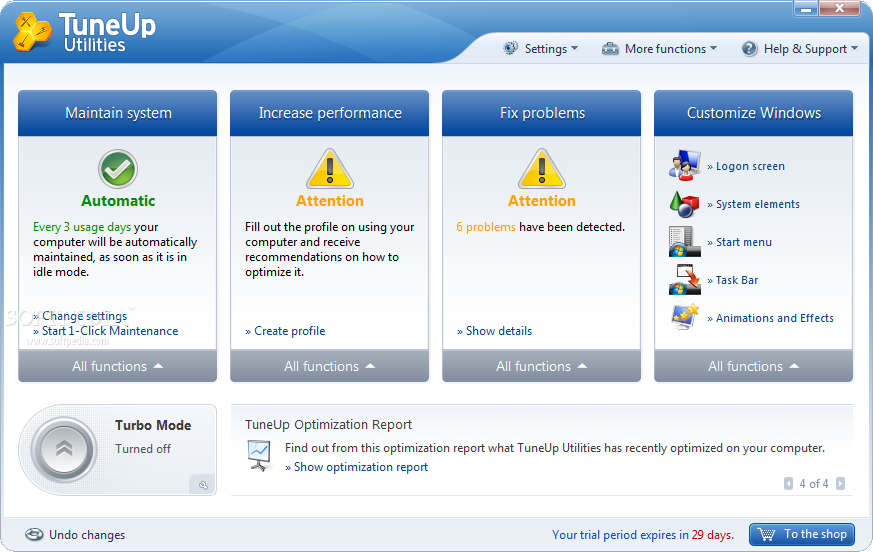Select the Maintain system header
This screenshot has height=552, width=873.
pos(117,113)
